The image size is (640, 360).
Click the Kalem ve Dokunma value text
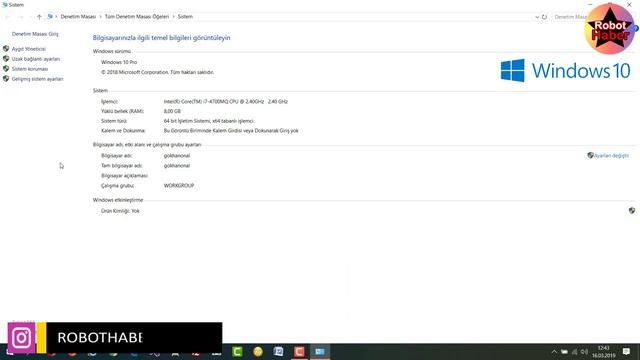(x=231, y=131)
